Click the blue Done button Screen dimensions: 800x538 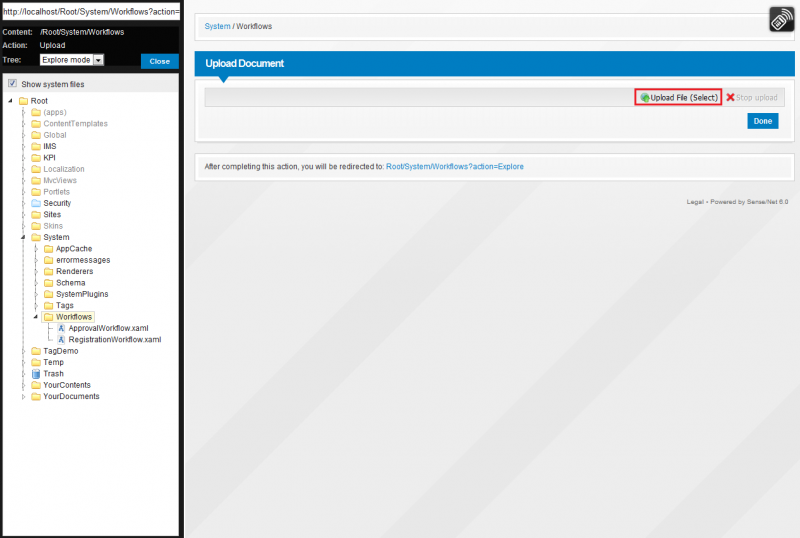click(x=763, y=121)
